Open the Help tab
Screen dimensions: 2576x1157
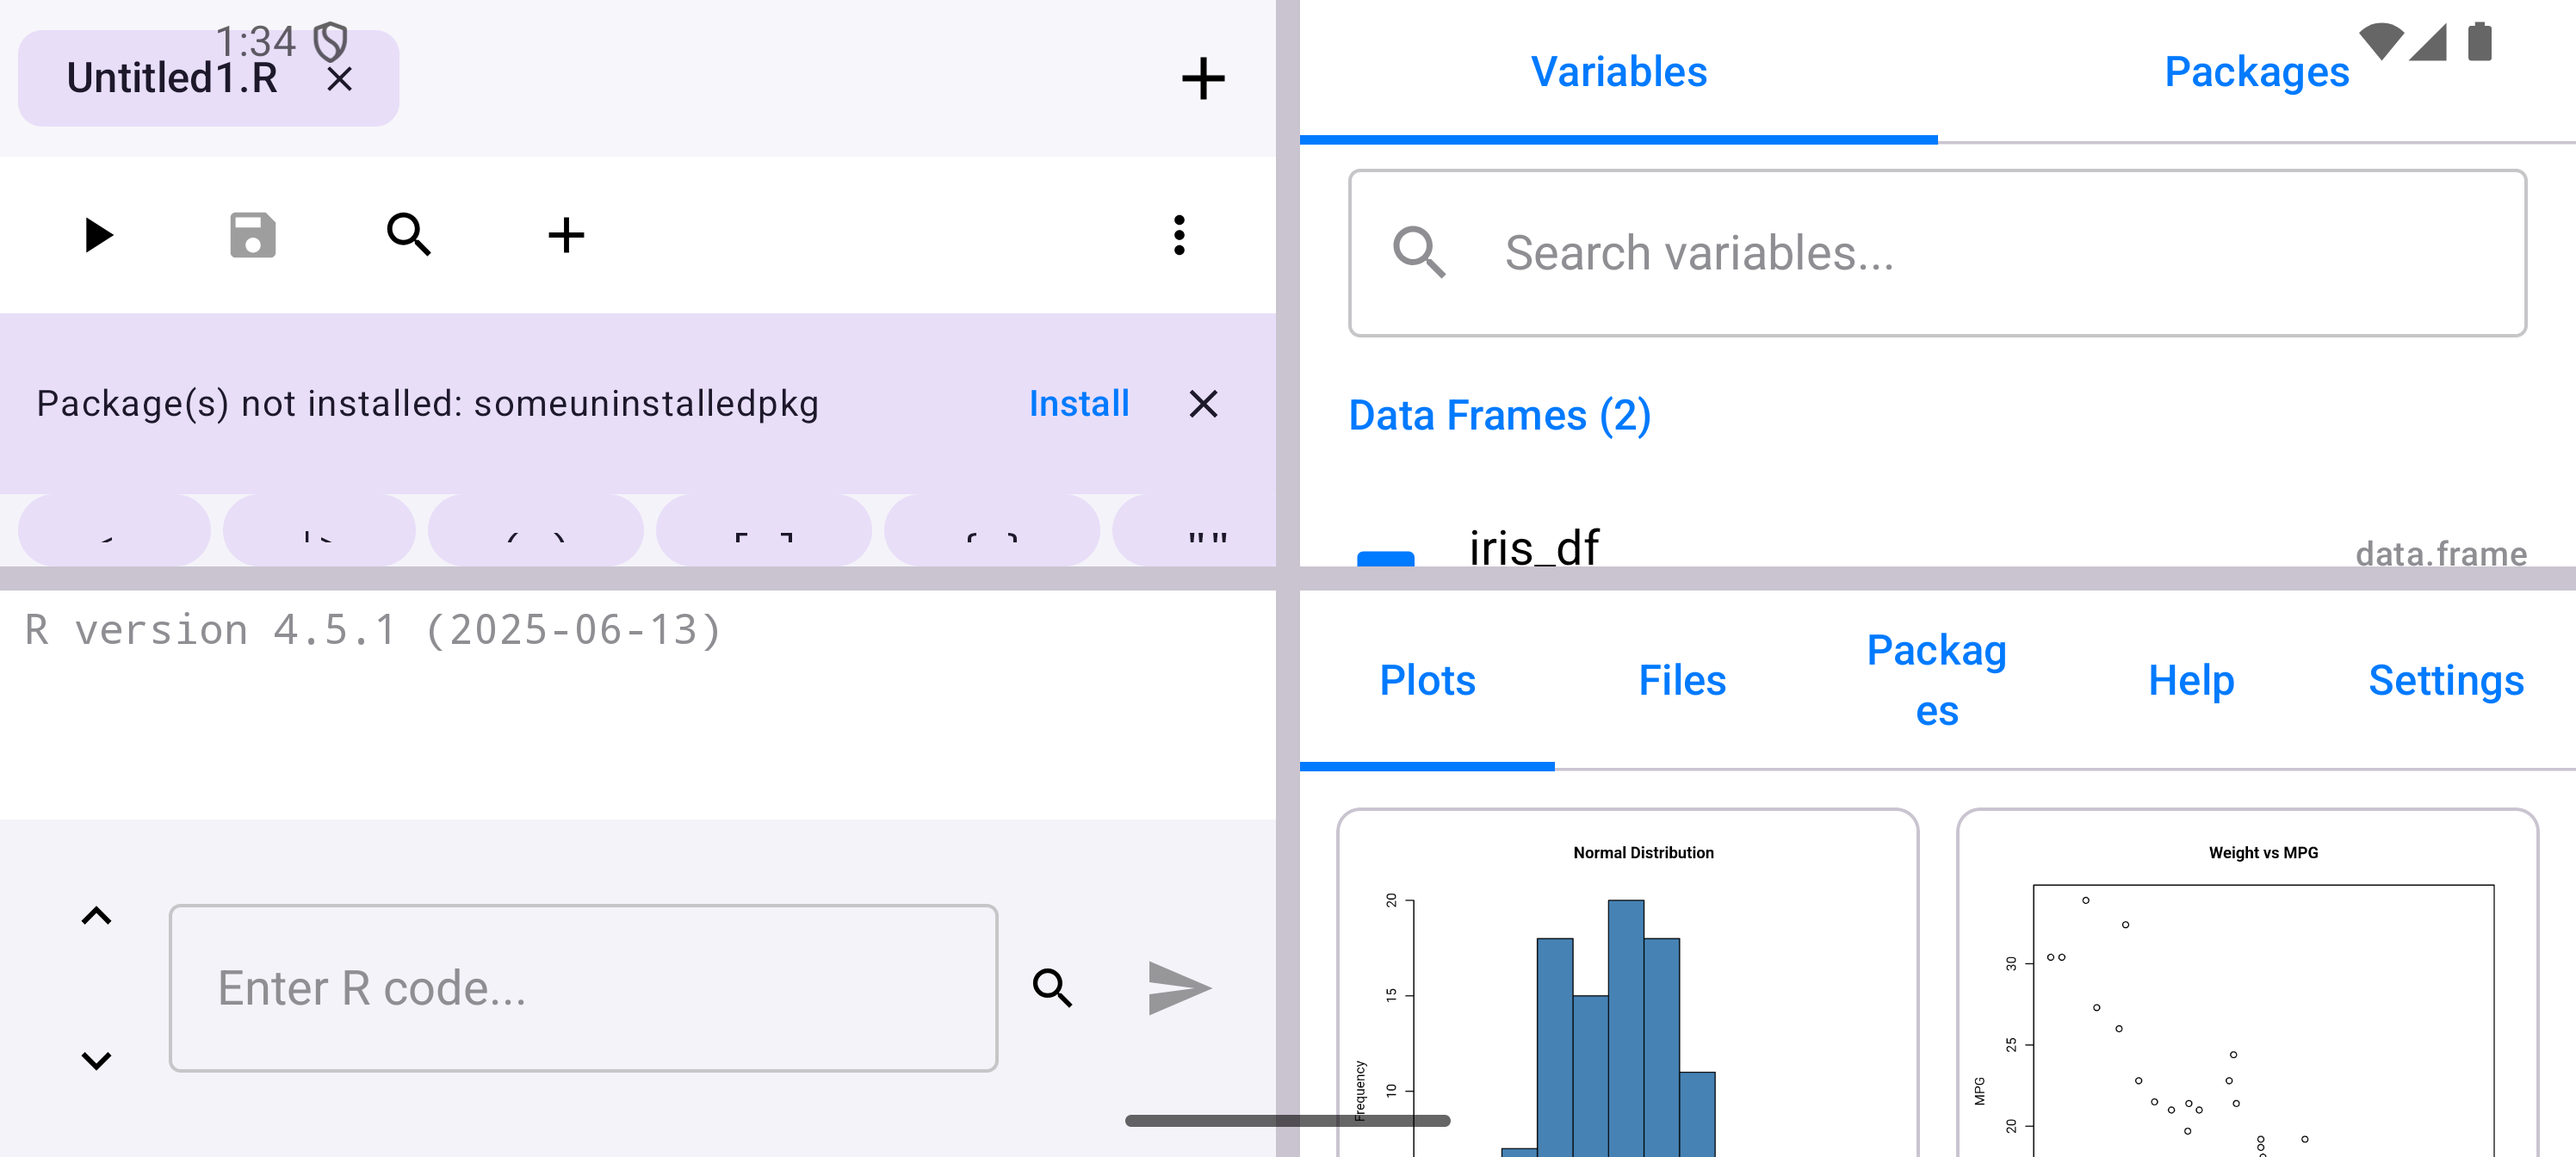click(x=2191, y=681)
